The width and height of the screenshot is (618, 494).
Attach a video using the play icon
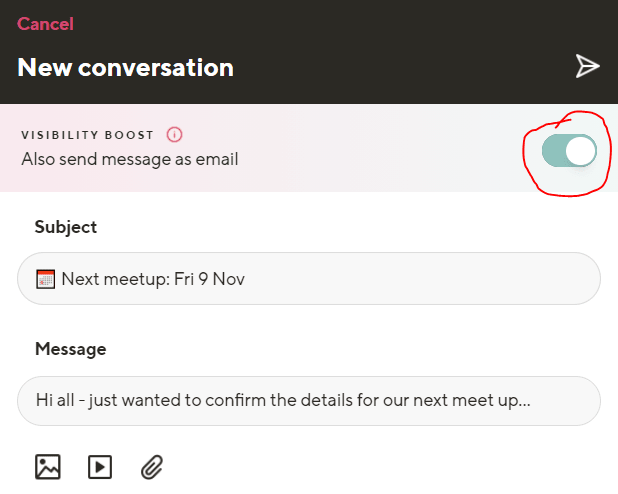click(x=100, y=467)
